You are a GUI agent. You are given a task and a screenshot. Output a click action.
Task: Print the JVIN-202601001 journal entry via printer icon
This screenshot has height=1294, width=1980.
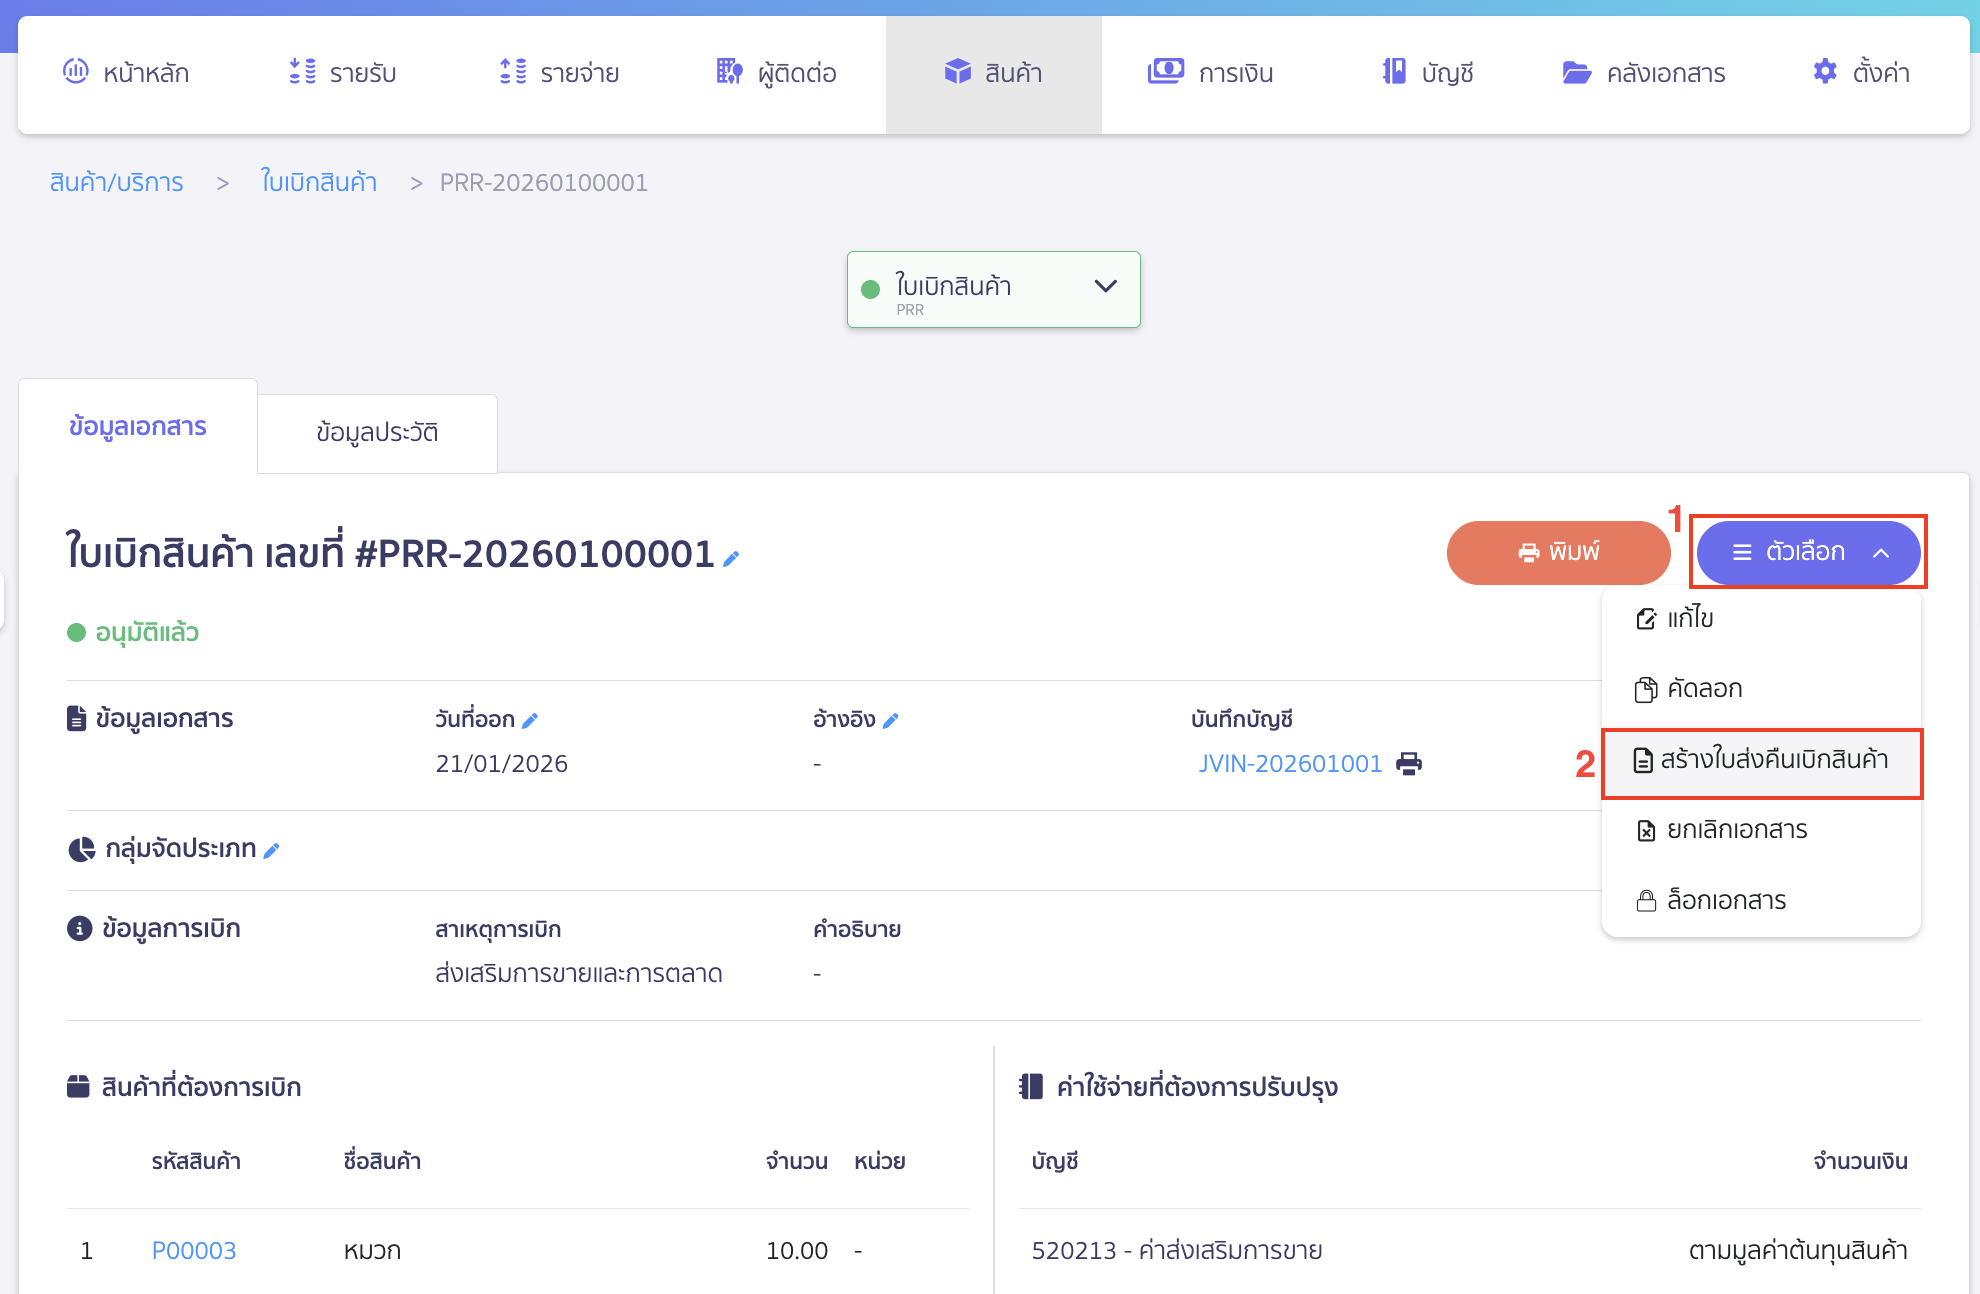pos(1410,762)
